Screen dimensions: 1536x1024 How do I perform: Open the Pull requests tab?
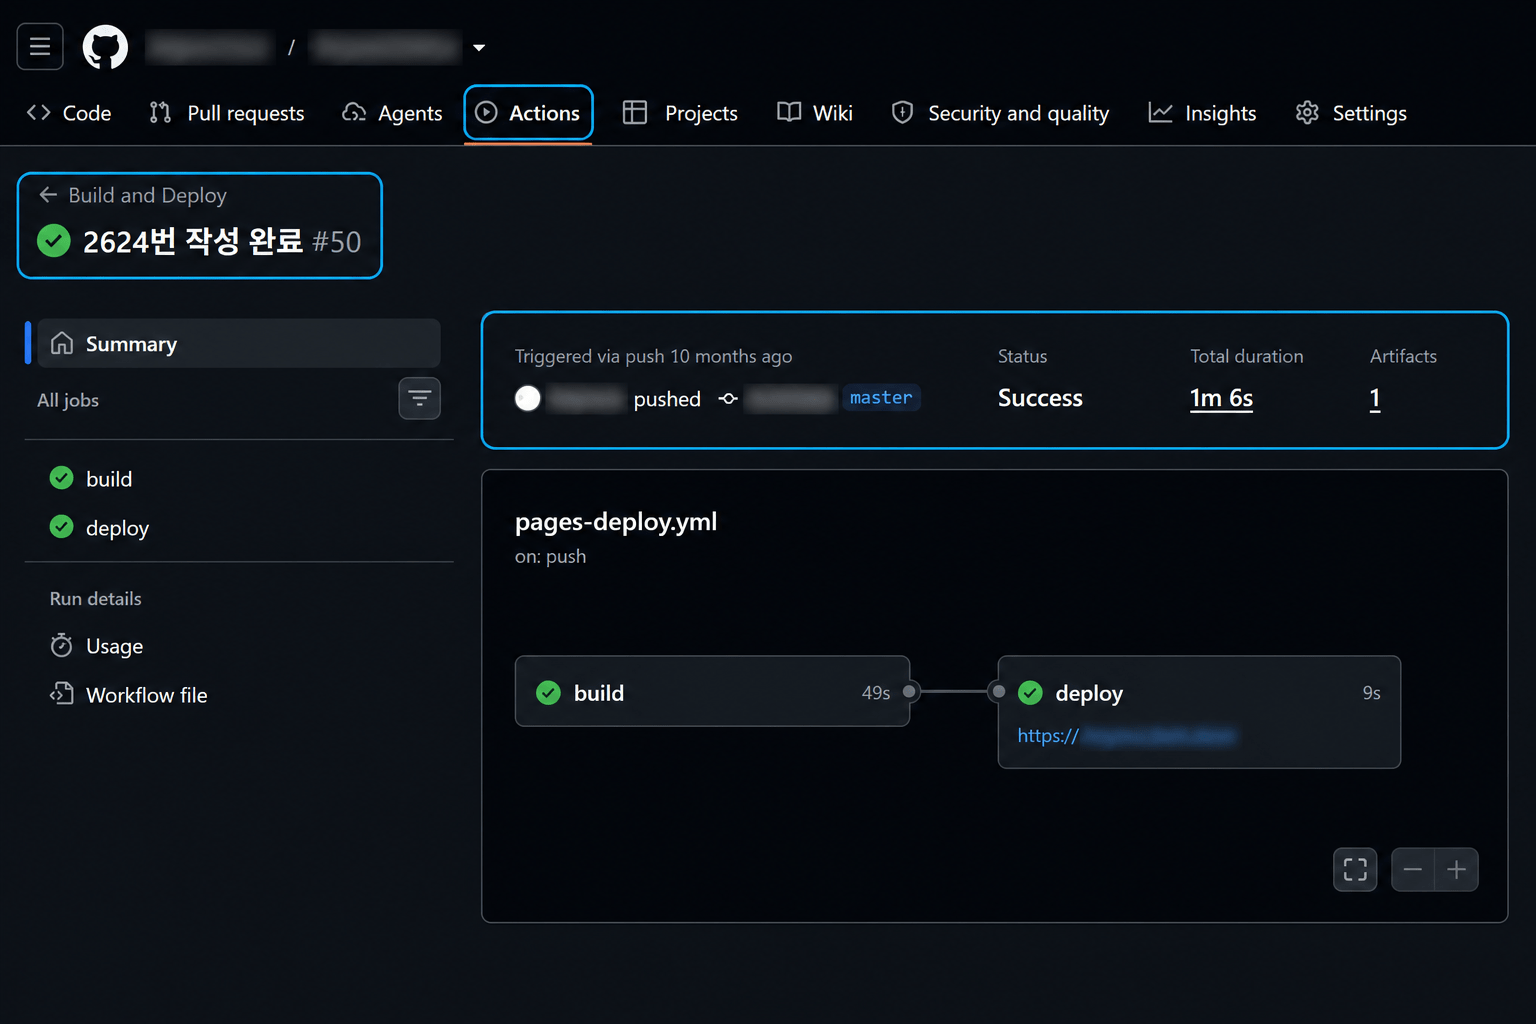click(227, 113)
